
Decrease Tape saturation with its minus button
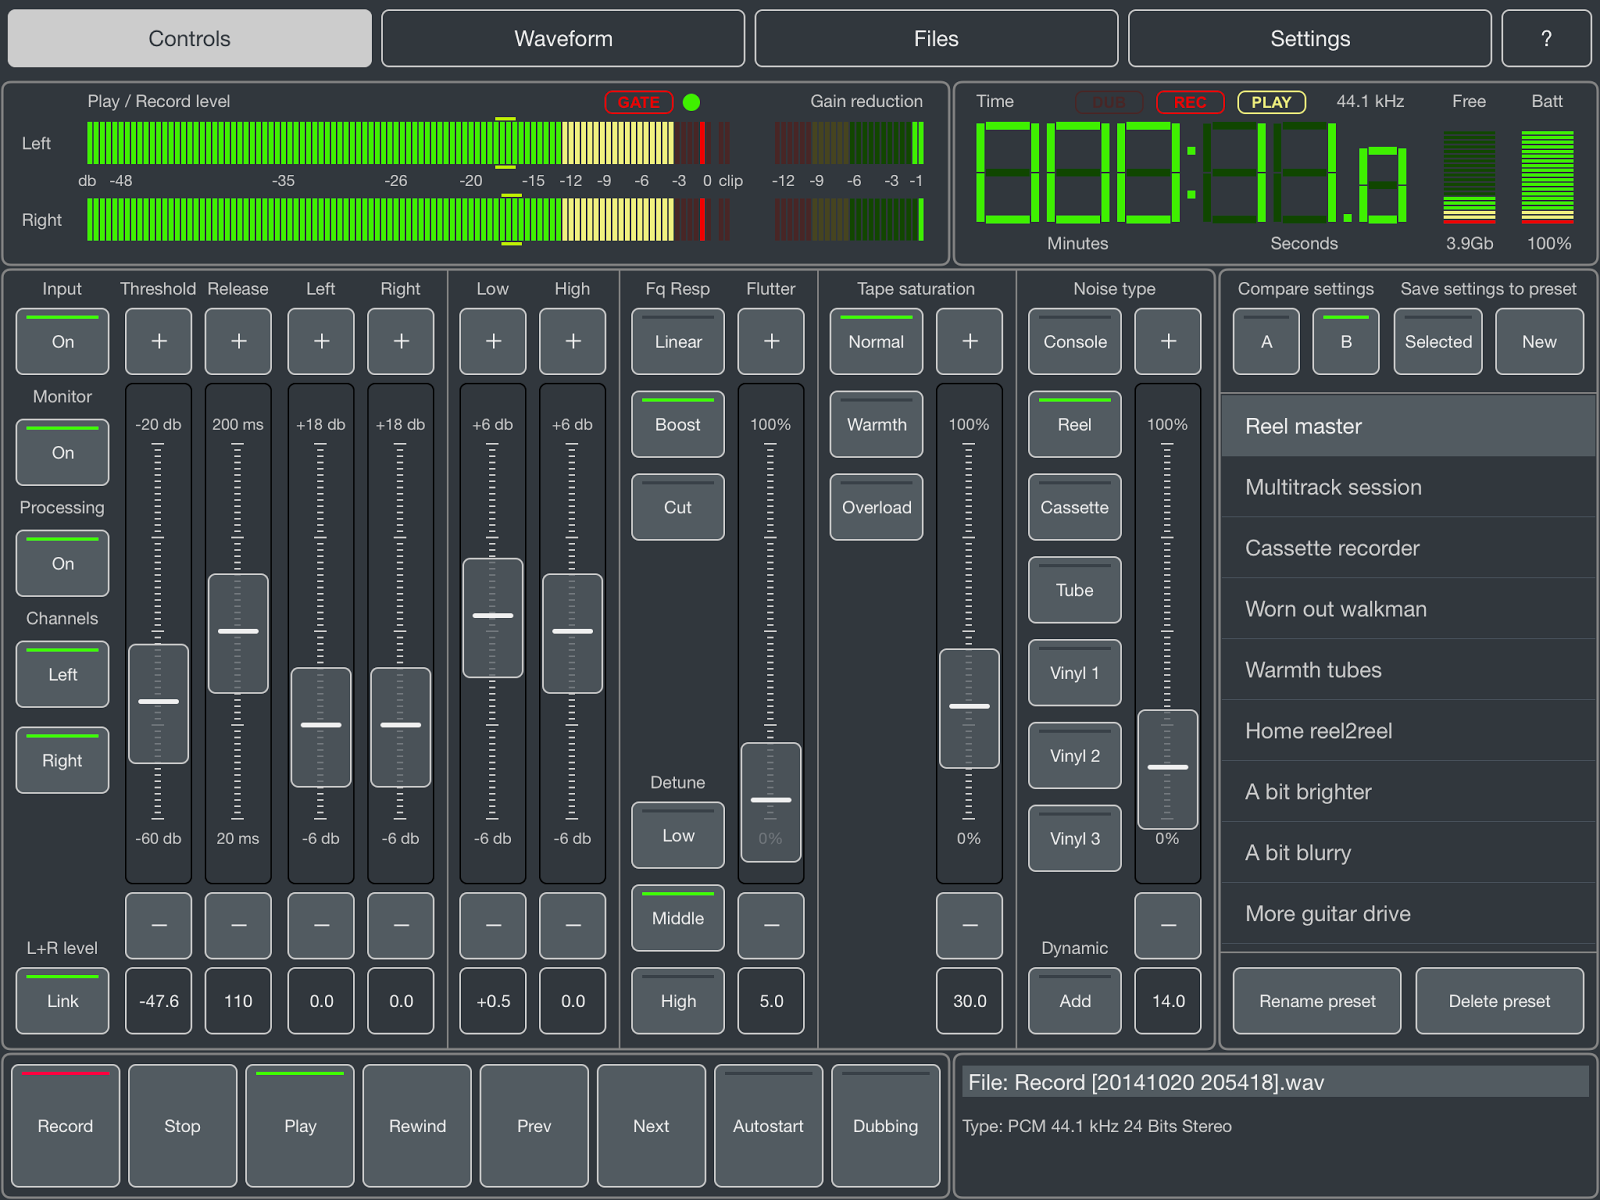click(x=970, y=925)
